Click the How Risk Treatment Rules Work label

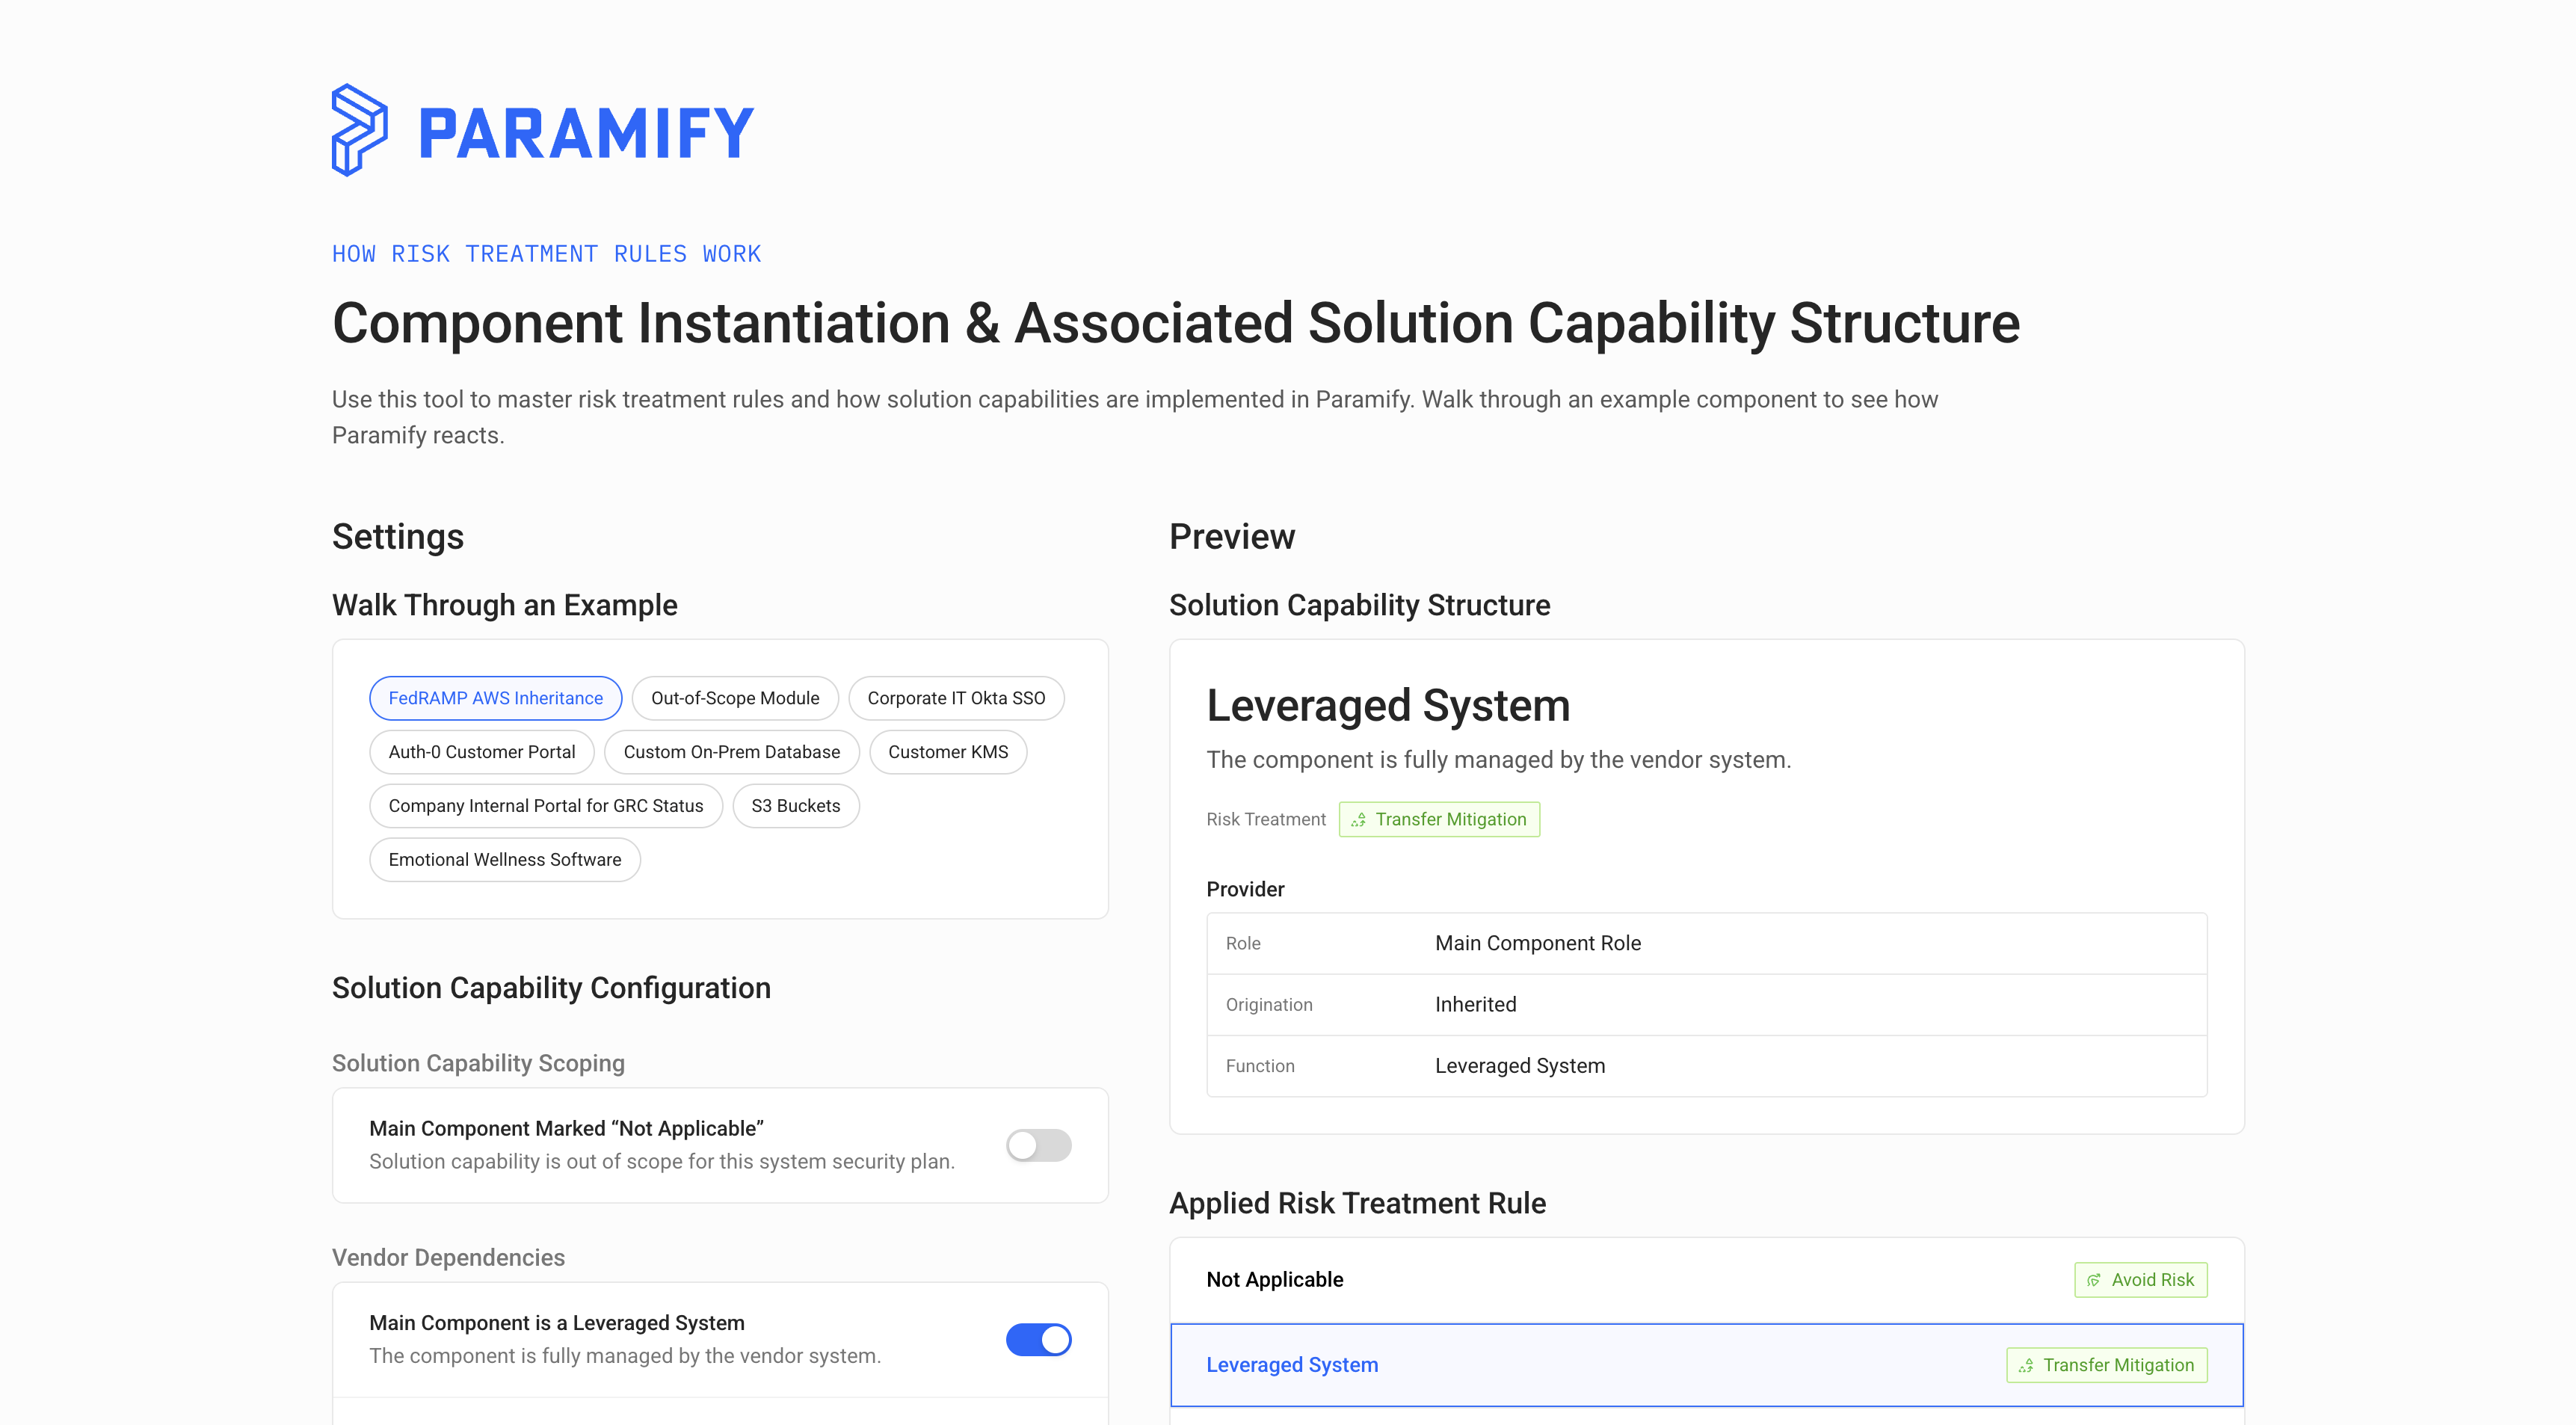[547, 254]
